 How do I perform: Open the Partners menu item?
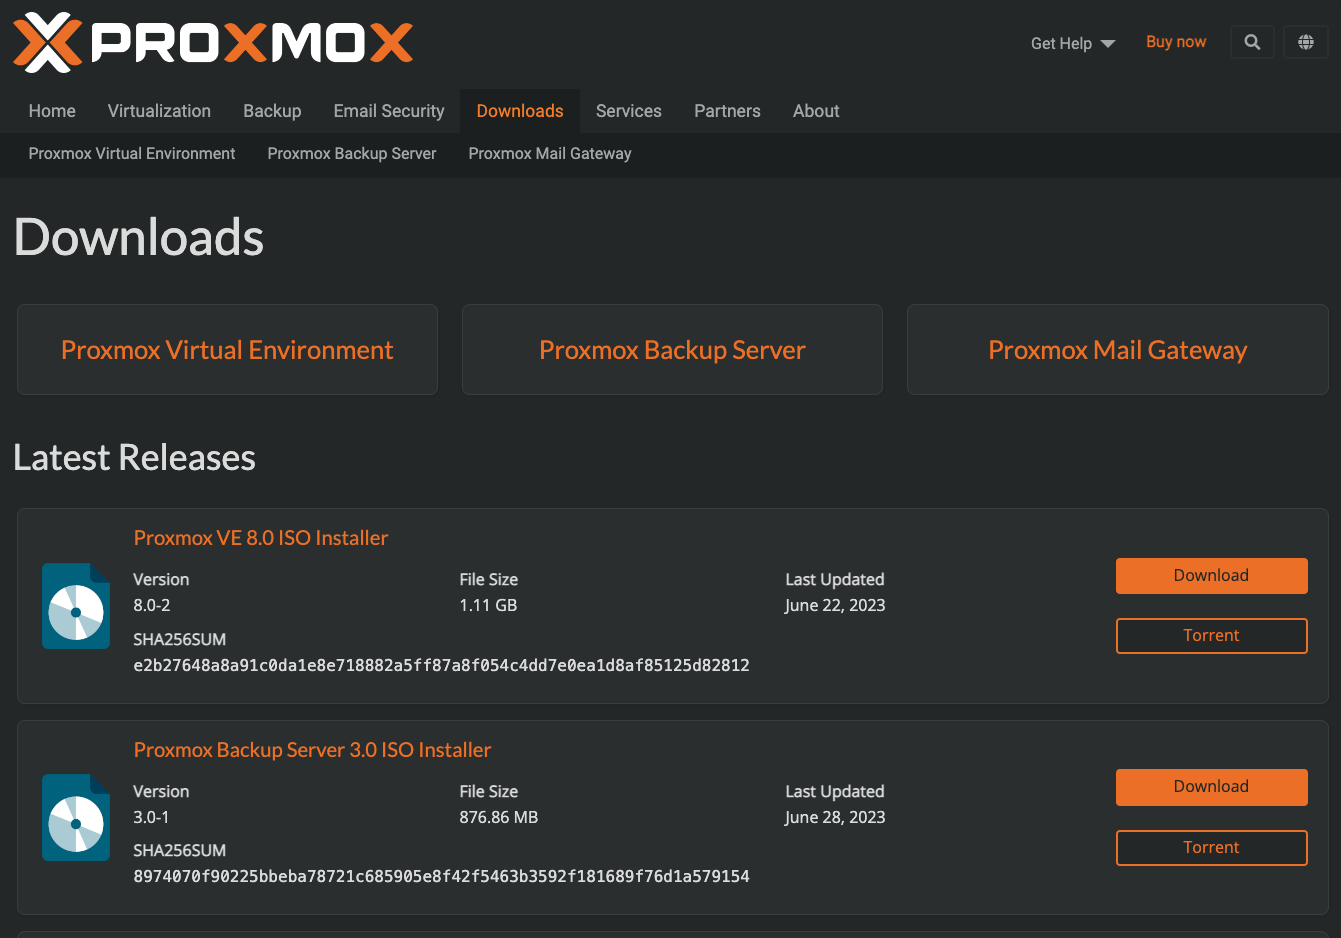[x=727, y=111]
